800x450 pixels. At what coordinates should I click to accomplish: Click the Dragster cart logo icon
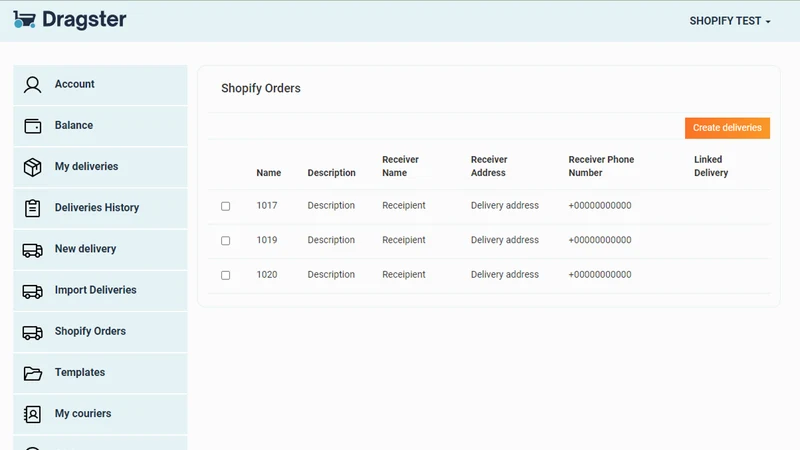[x=24, y=20]
